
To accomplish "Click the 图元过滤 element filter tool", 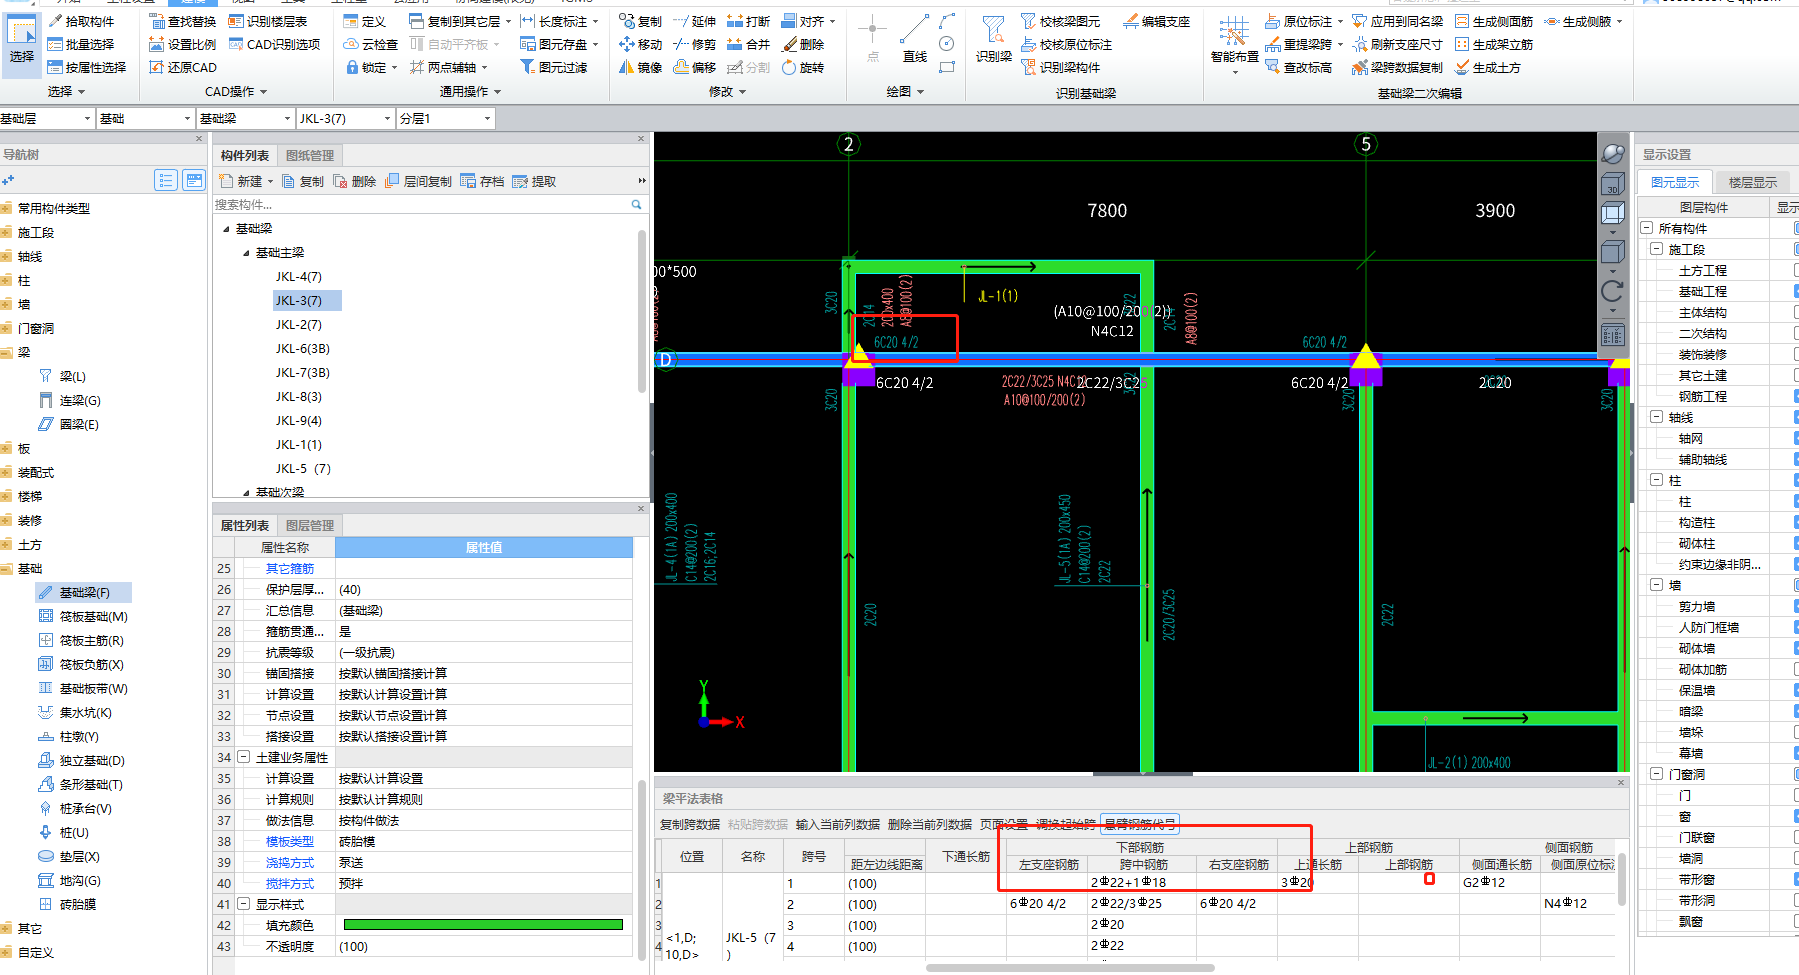I will tap(554, 67).
